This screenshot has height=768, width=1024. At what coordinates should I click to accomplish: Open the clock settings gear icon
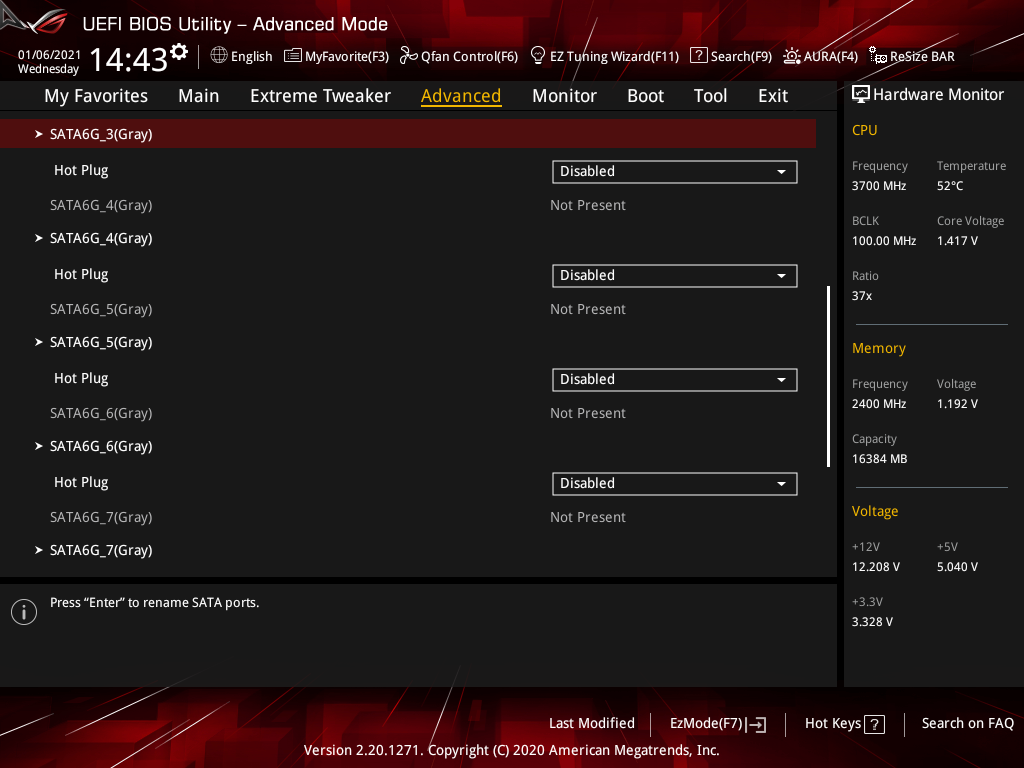pyautogui.click(x=179, y=52)
